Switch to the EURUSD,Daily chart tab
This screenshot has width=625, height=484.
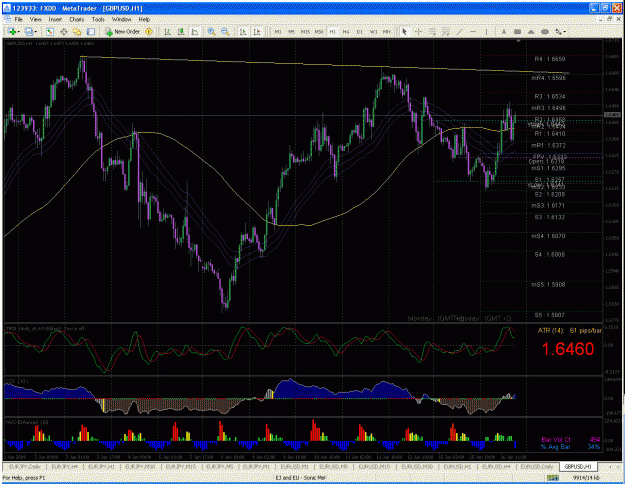(x=537, y=466)
